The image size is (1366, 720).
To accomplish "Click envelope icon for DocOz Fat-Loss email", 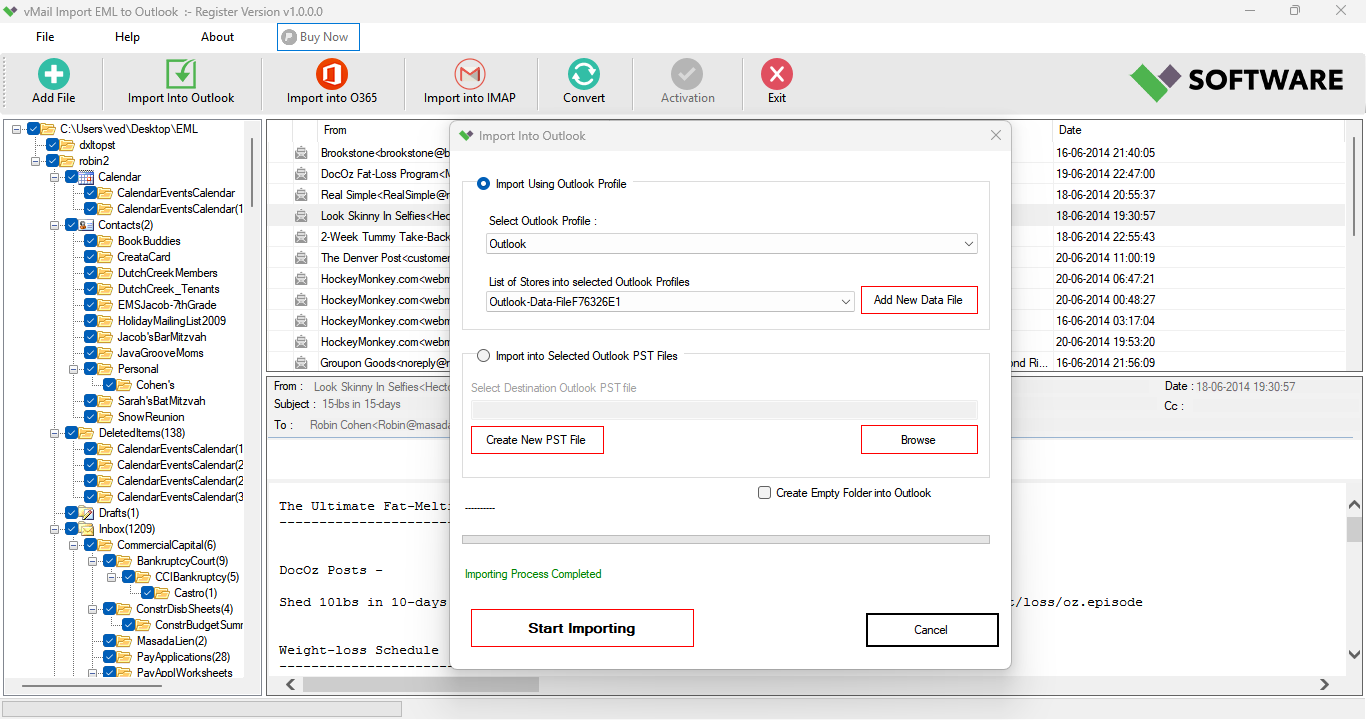I will point(301,174).
